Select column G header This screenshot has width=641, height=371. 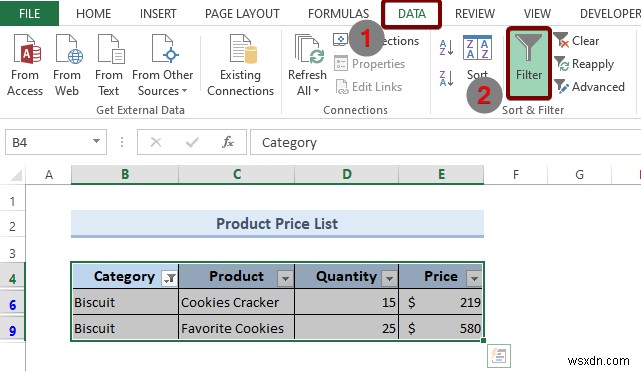click(579, 175)
